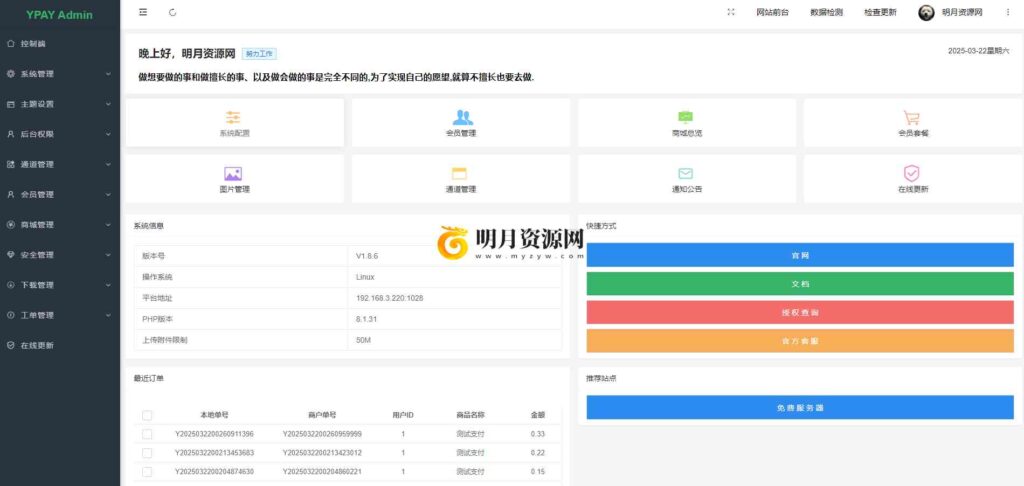Toggle the sidebar collapse icon
Viewport: 1024px width, 486px height.
tap(143, 12)
